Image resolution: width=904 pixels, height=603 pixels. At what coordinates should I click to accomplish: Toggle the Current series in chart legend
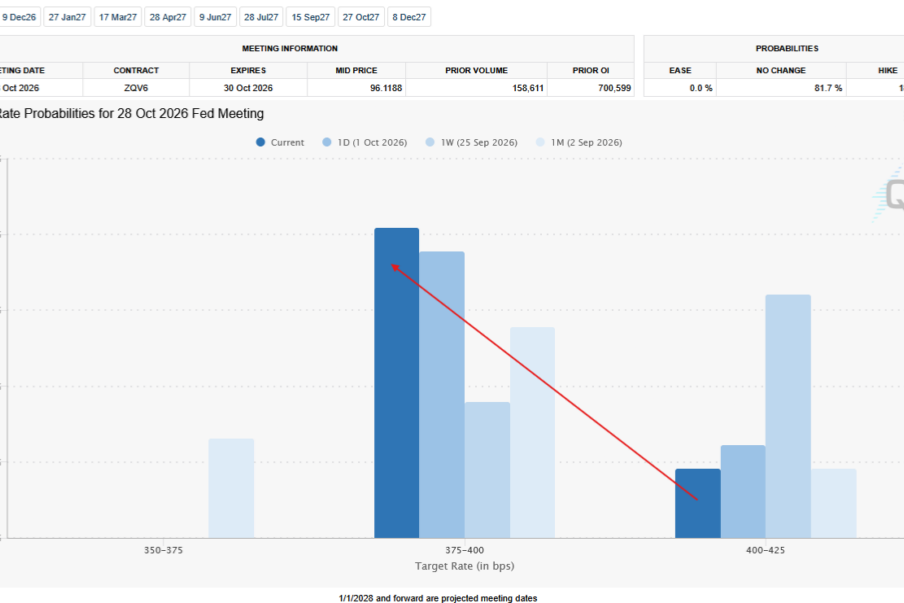(x=280, y=142)
